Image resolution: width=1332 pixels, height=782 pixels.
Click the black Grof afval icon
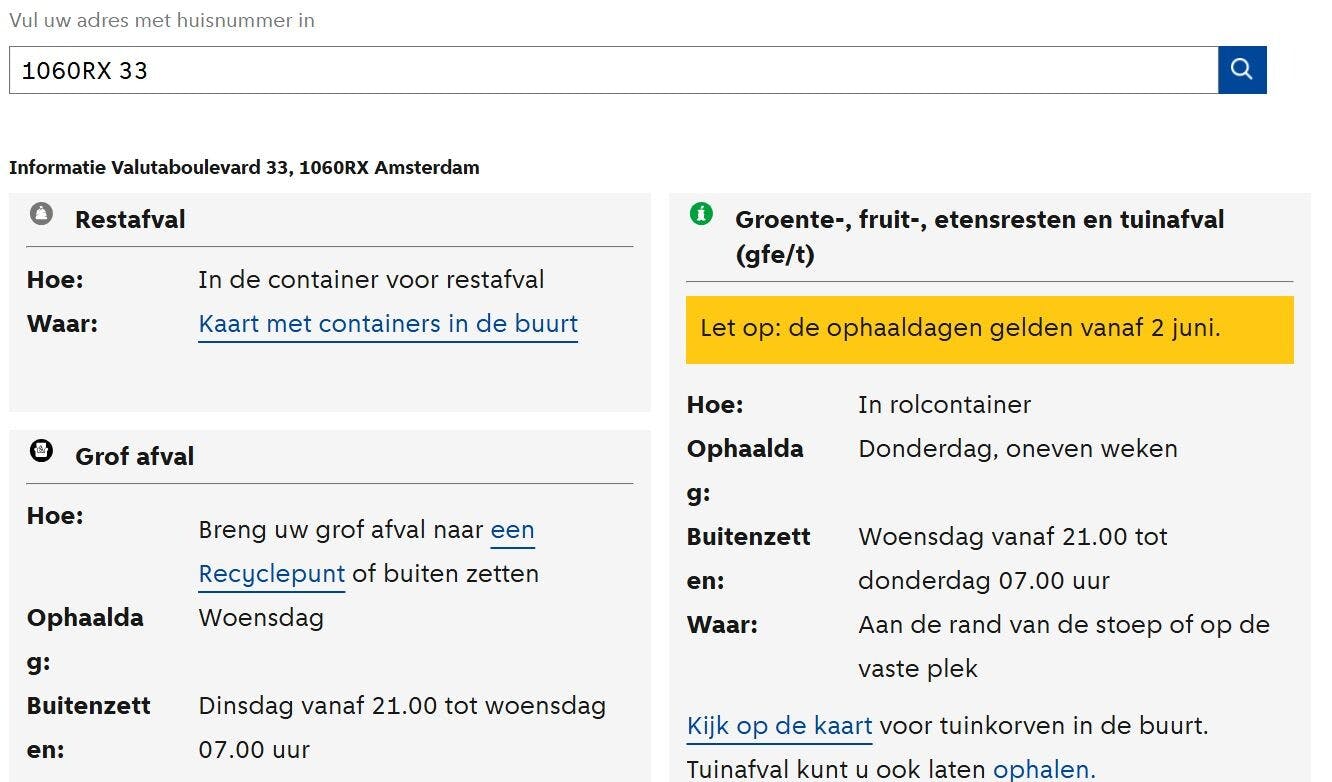tap(41, 451)
